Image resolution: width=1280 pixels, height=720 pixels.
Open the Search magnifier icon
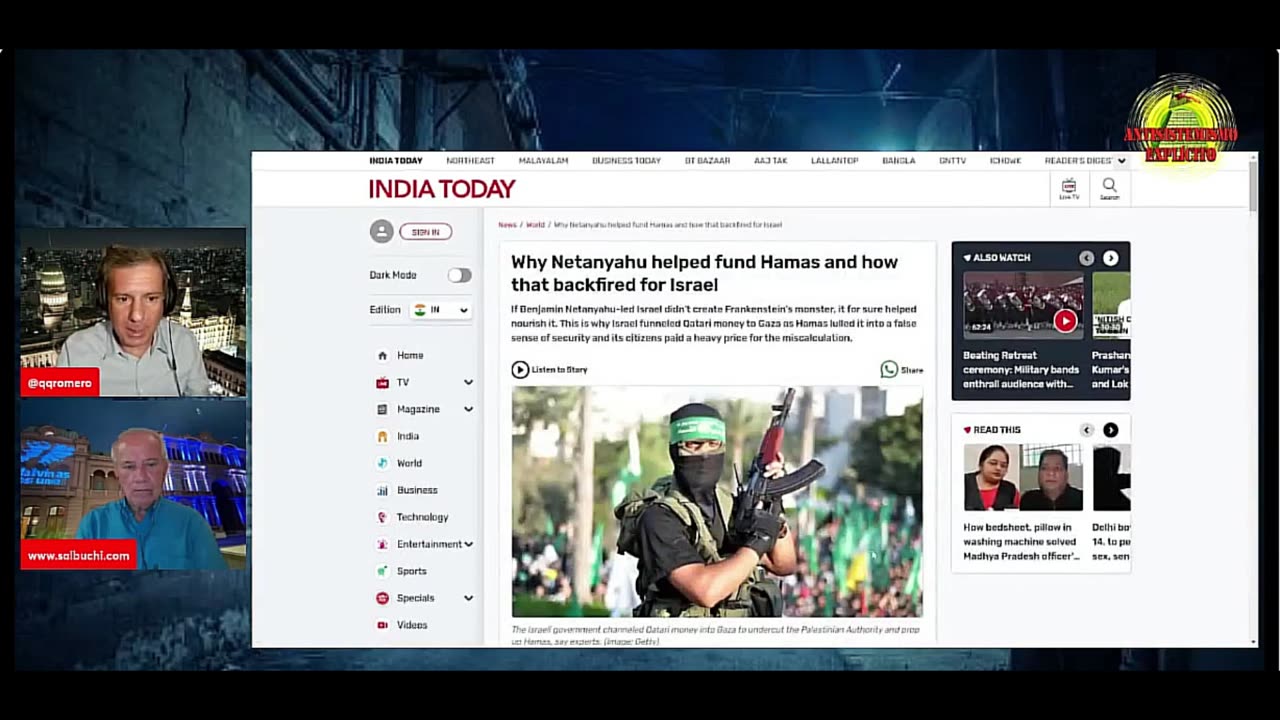1109,188
